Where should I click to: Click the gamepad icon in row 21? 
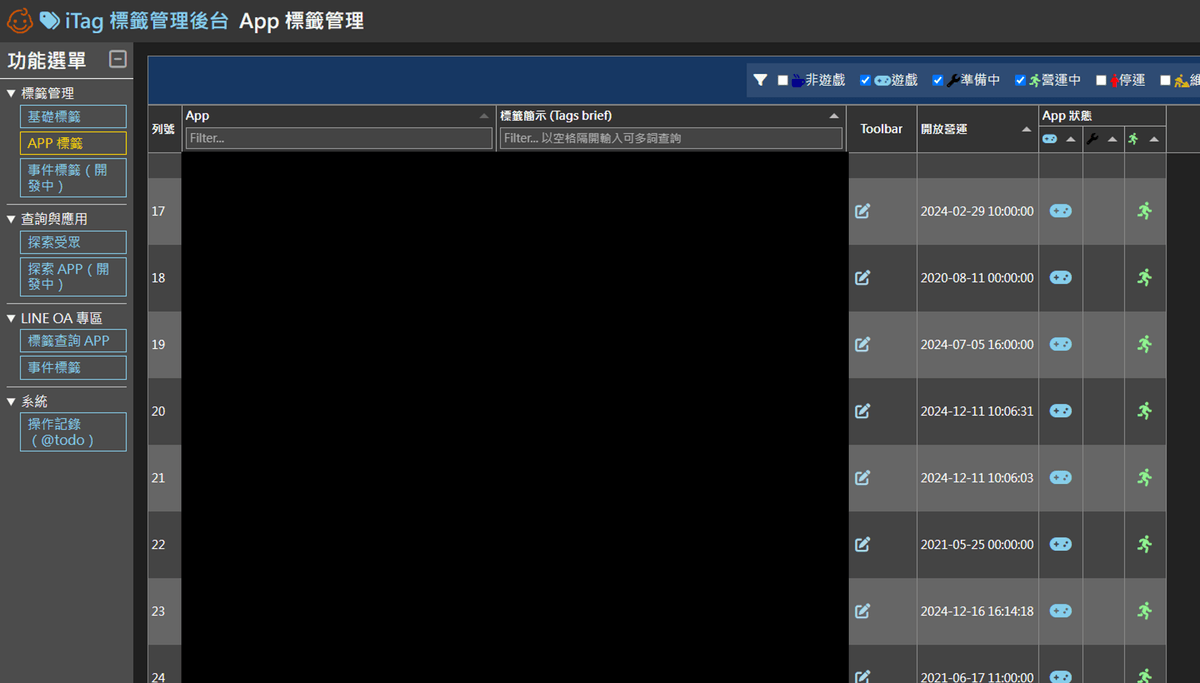click(1060, 478)
